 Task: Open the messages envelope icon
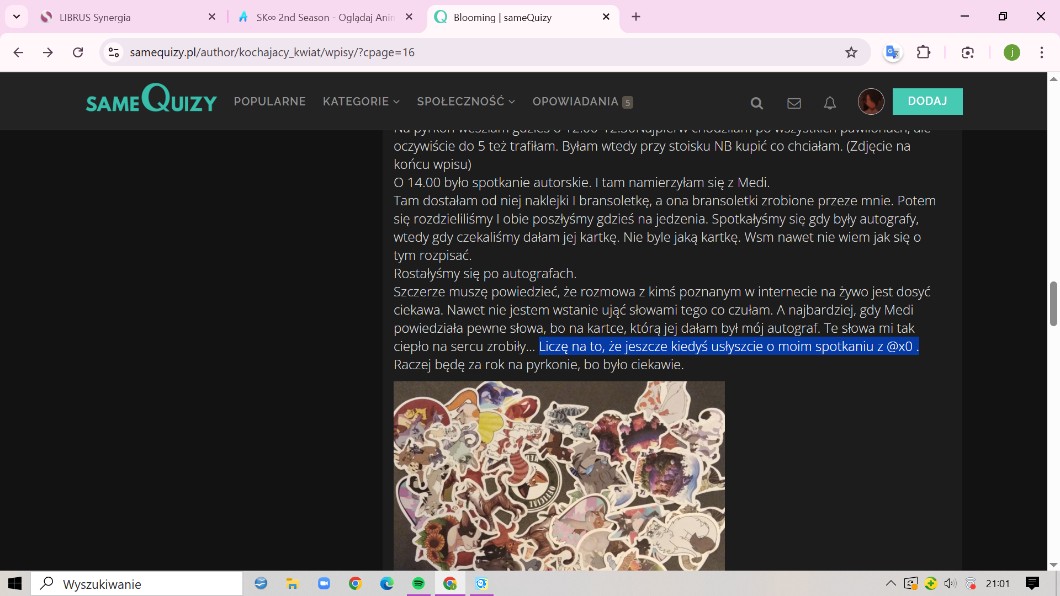[794, 102]
